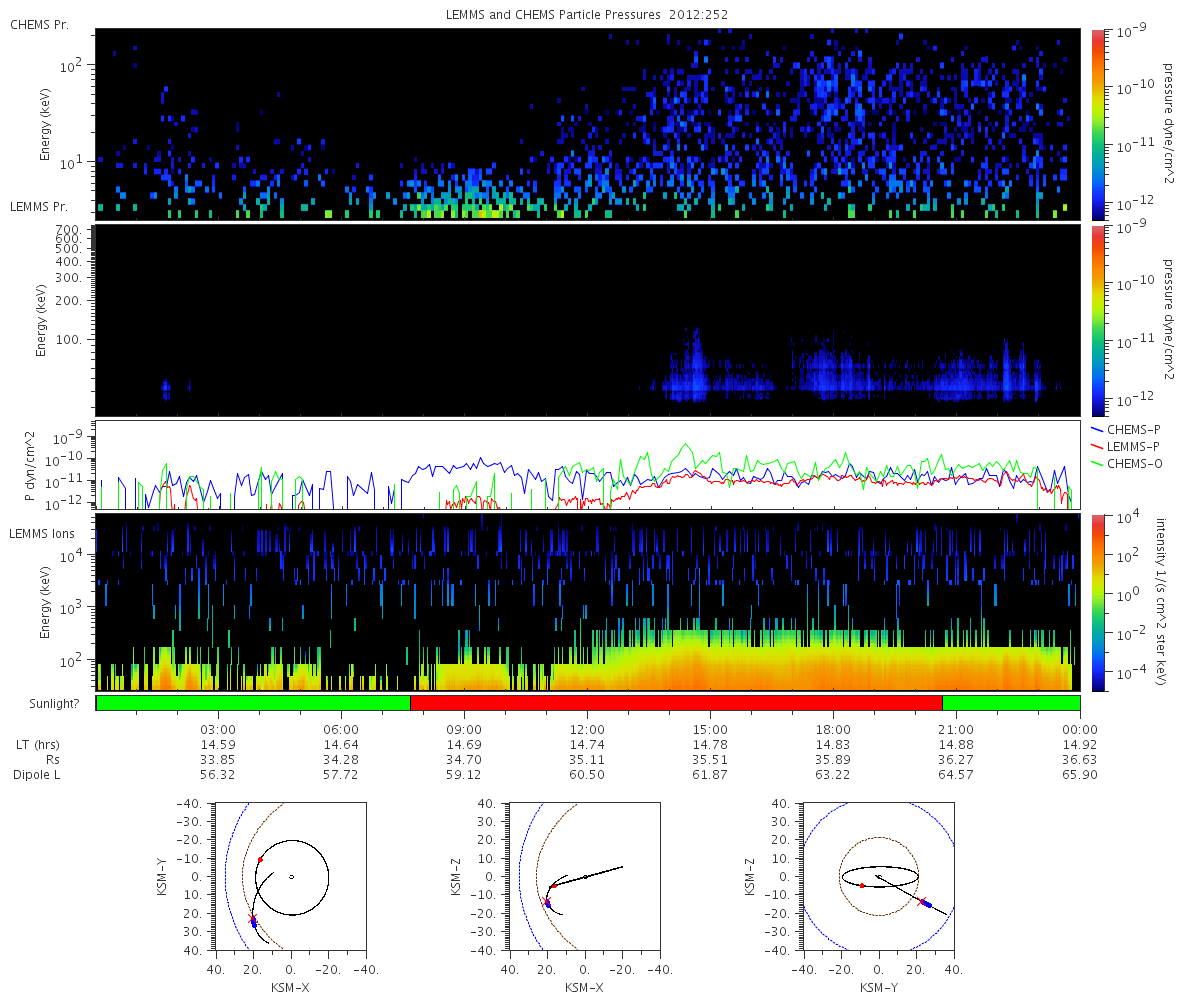Click the red segment of the Sunlight bar
This screenshot has width=1200, height=1000.
[676, 703]
